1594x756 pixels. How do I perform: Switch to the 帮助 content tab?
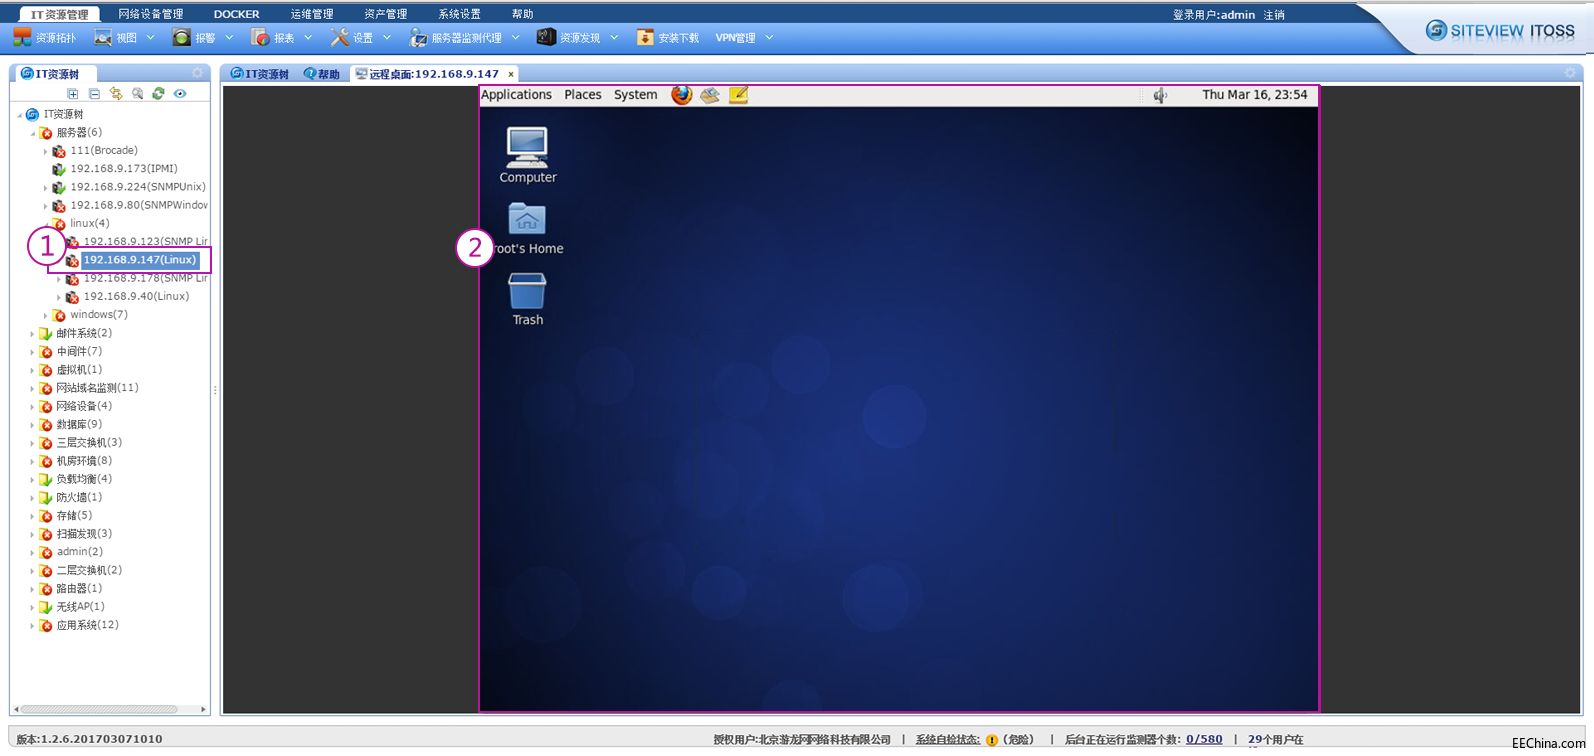tap(322, 74)
